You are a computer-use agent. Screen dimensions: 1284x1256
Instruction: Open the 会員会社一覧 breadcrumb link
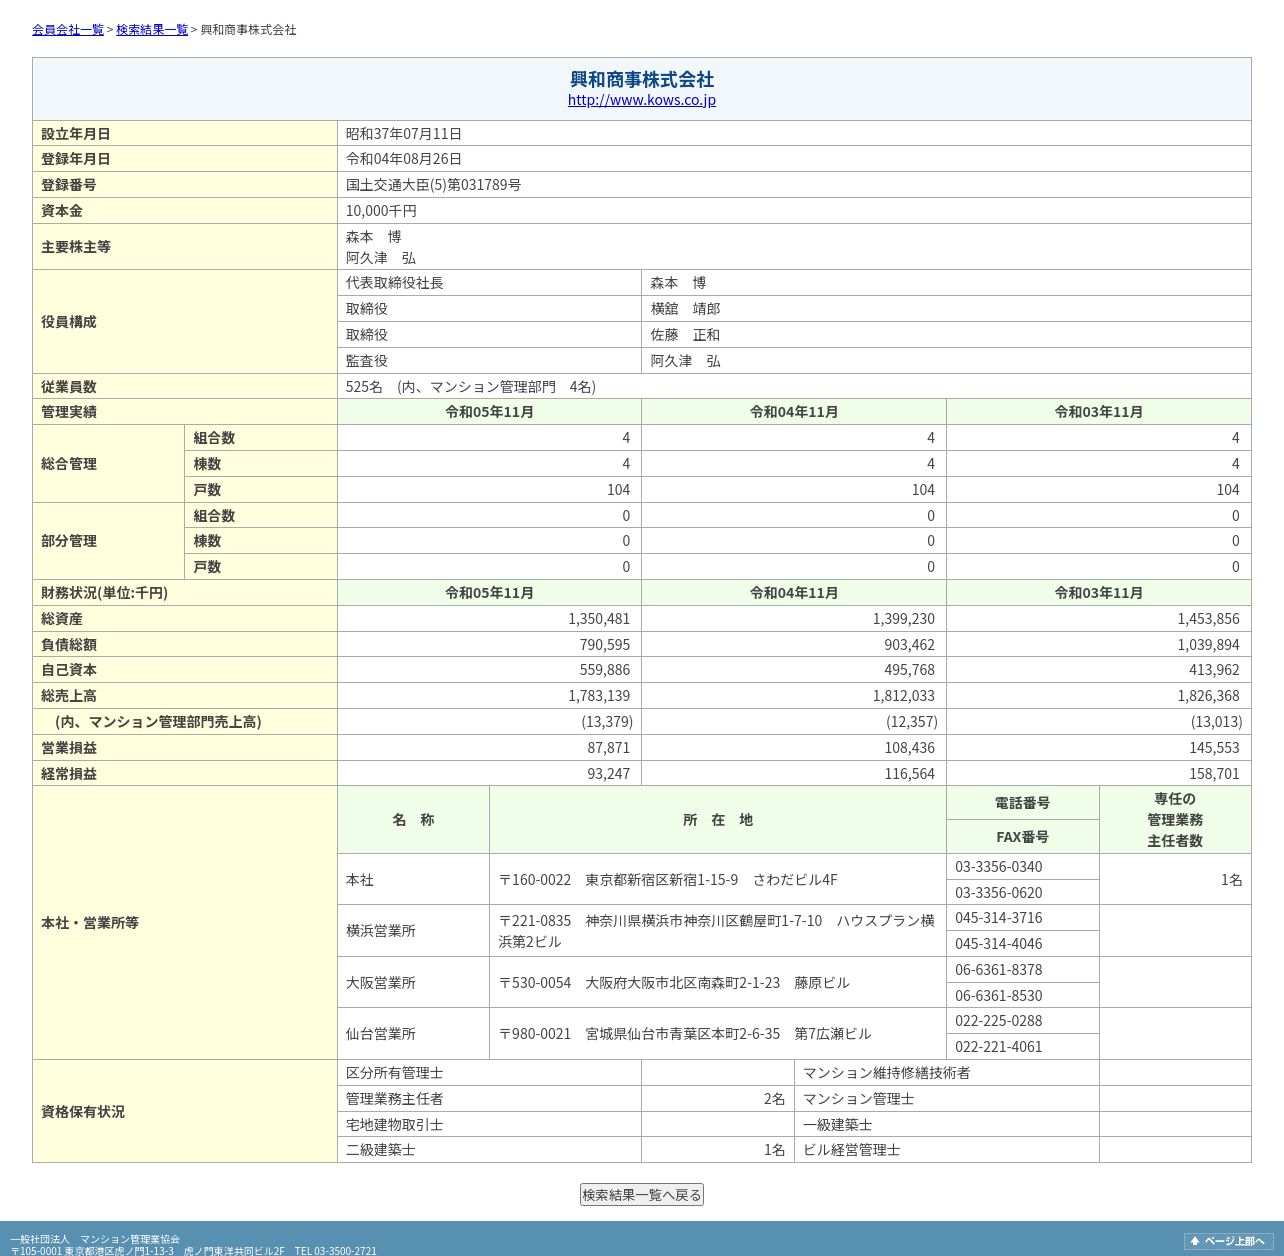pyautogui.click(x=68, y=30)
